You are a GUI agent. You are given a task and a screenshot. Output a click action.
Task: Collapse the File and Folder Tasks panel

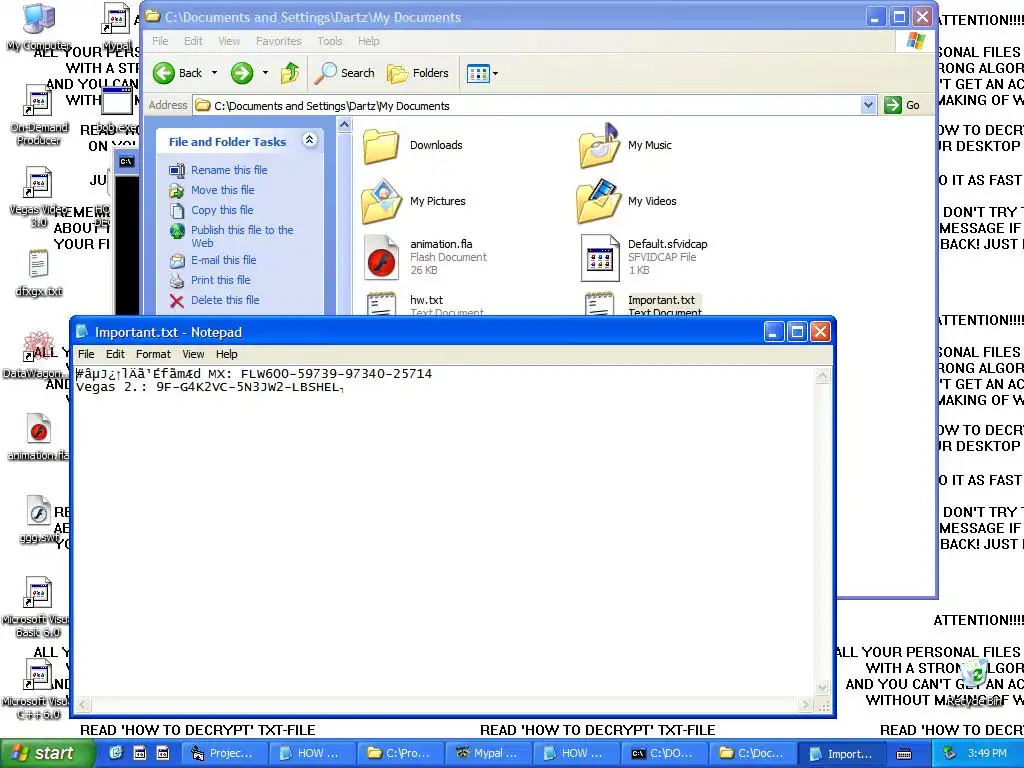point(310,140)
